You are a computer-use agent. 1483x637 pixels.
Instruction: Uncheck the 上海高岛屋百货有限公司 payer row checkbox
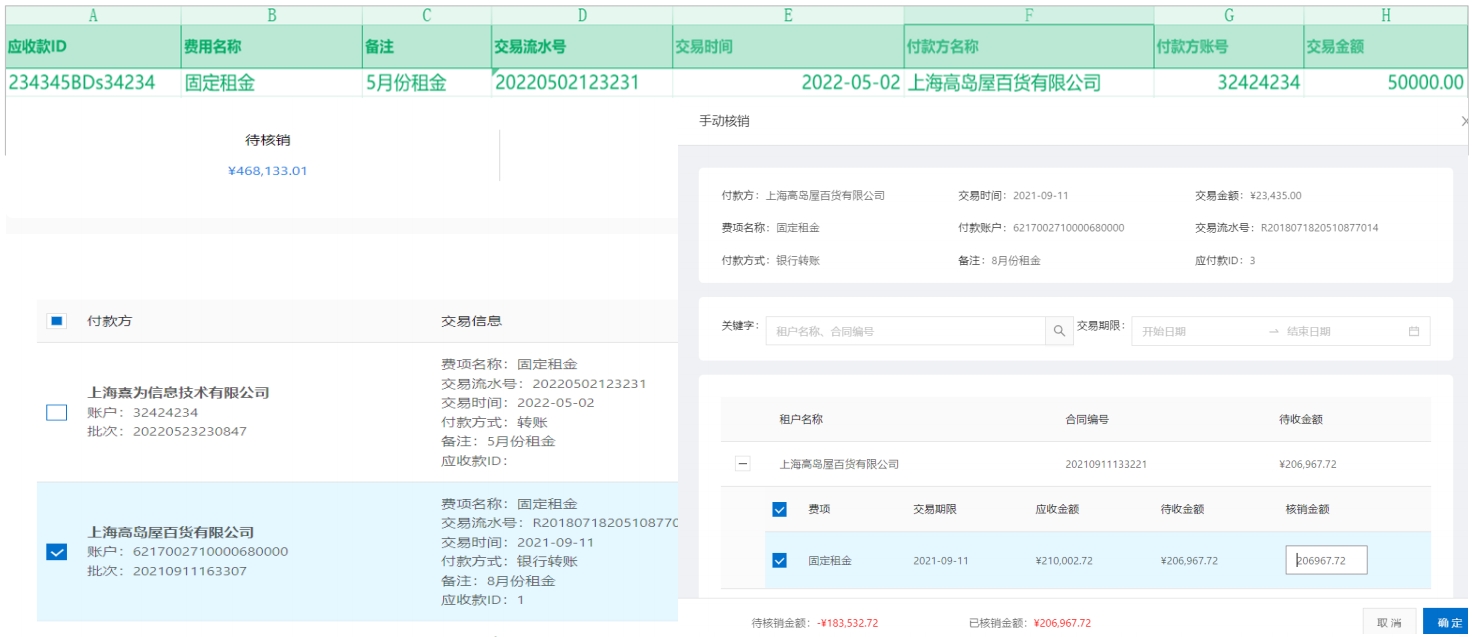[57, 552]
